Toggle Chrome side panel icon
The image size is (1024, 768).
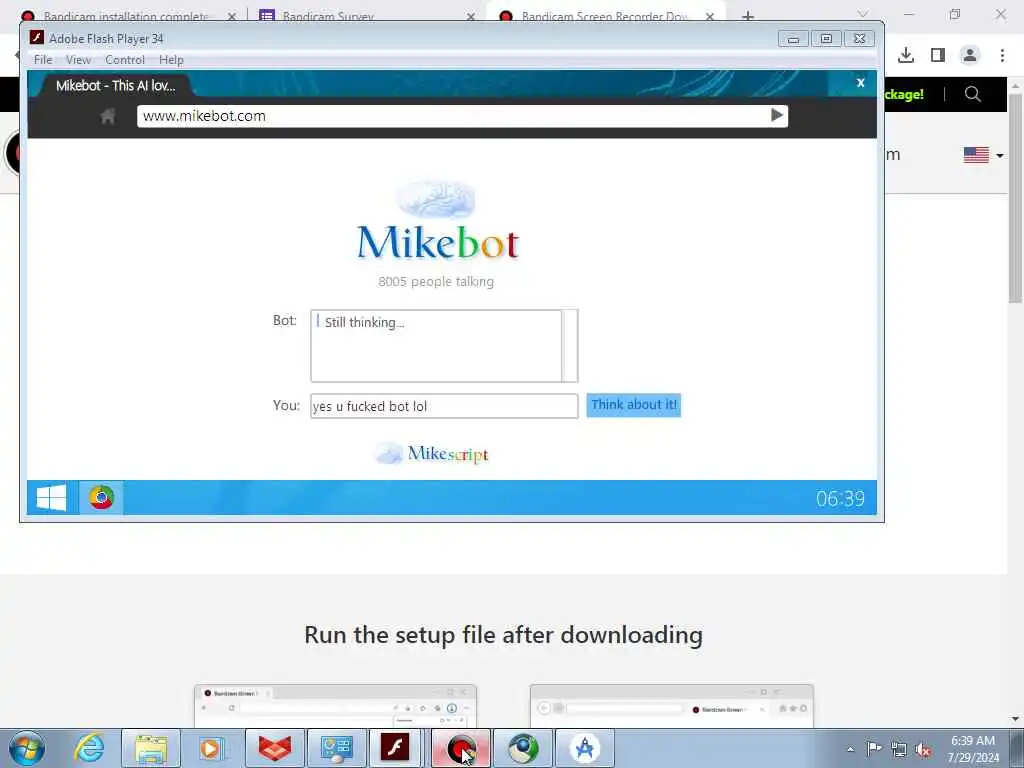click(938, 55)
